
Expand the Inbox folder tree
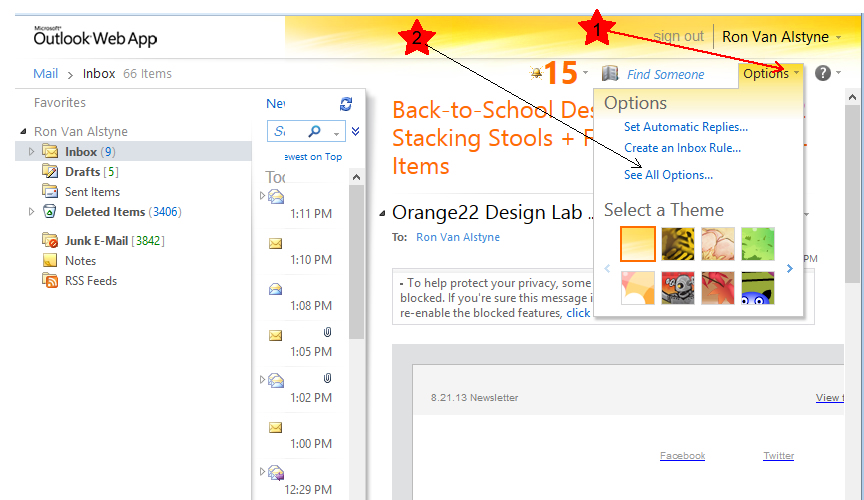31,151
